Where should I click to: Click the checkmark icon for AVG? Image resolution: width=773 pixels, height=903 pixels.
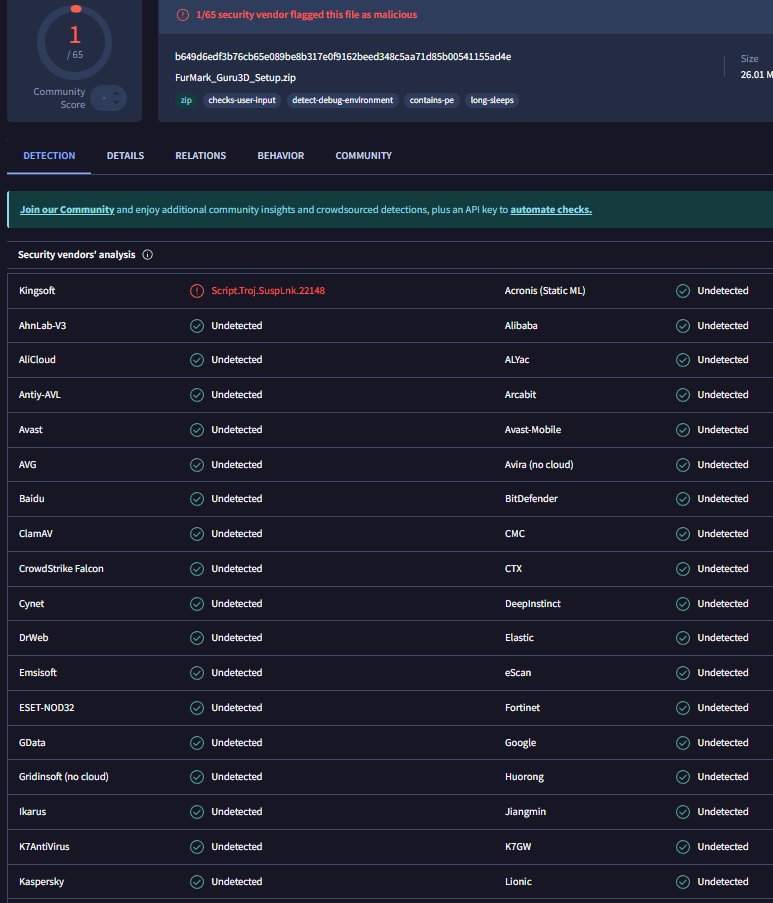[197, 465]
